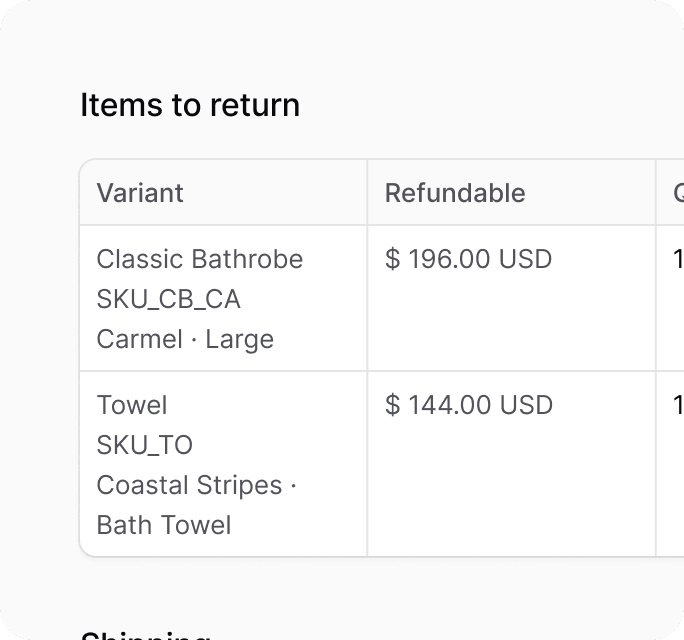The width and height of the screenshot is (684, 640).
Task: Select the Coastal Stripes variant text
Action: 189,485
